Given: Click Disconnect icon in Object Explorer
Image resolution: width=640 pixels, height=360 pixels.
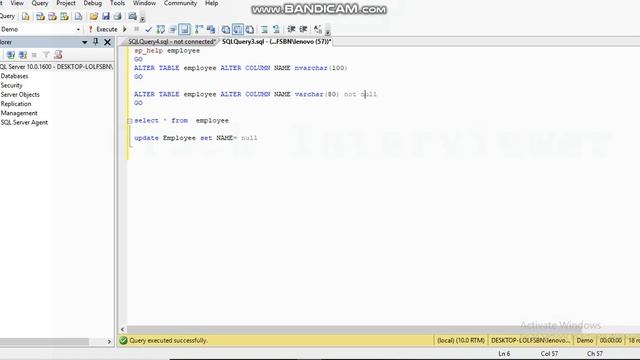Looking at the screenshot, I should (x=23, y=55).
